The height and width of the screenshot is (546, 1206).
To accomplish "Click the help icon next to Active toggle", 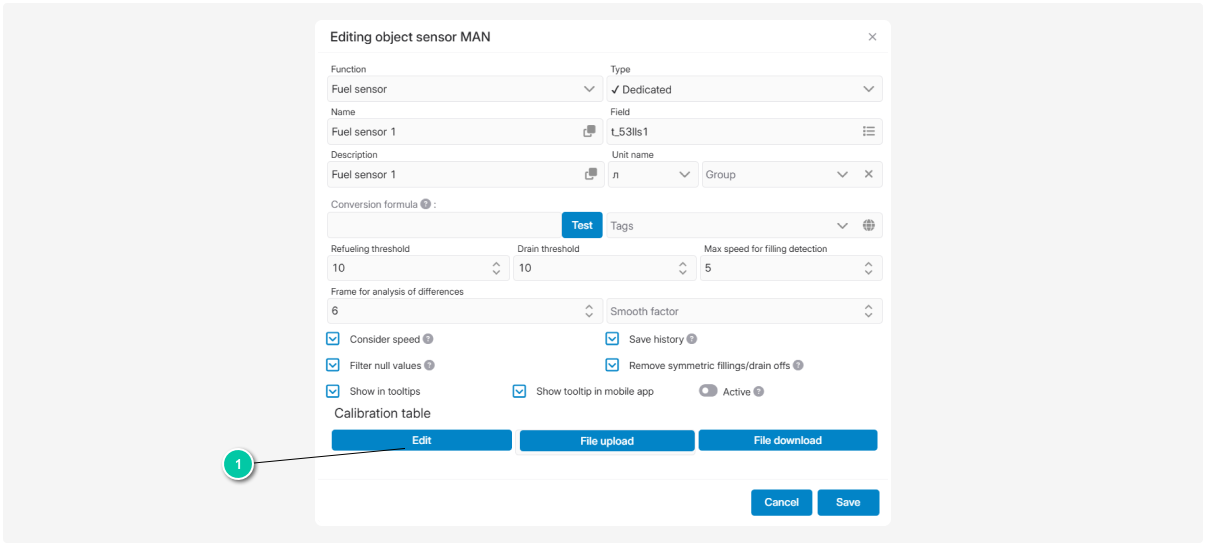I will (x=759, y=392).
